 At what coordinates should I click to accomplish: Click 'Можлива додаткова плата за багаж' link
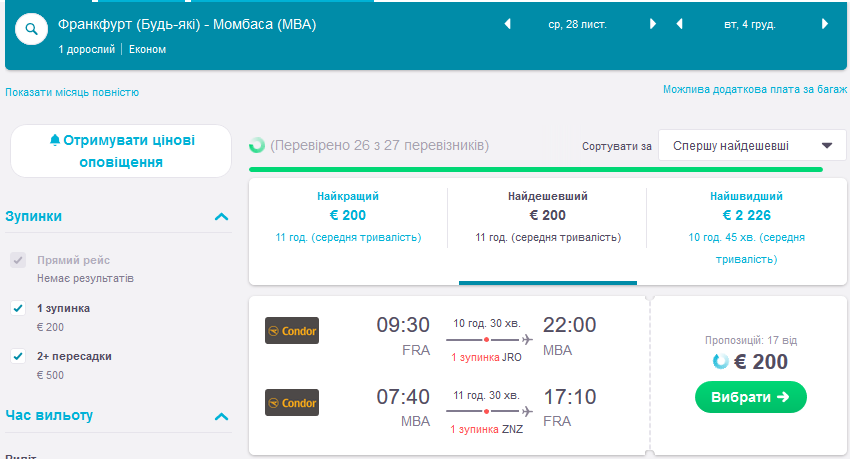coord(754,90)
